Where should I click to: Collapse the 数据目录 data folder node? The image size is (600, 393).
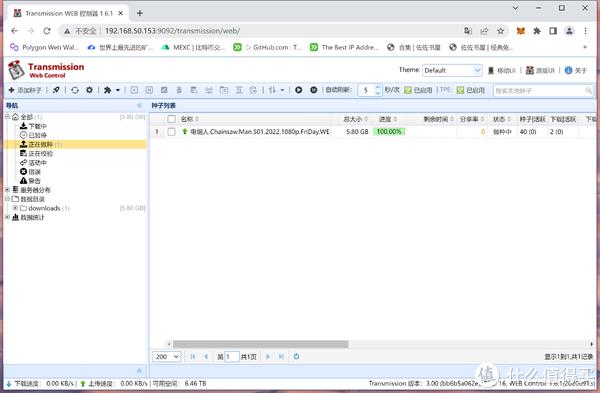7,199
